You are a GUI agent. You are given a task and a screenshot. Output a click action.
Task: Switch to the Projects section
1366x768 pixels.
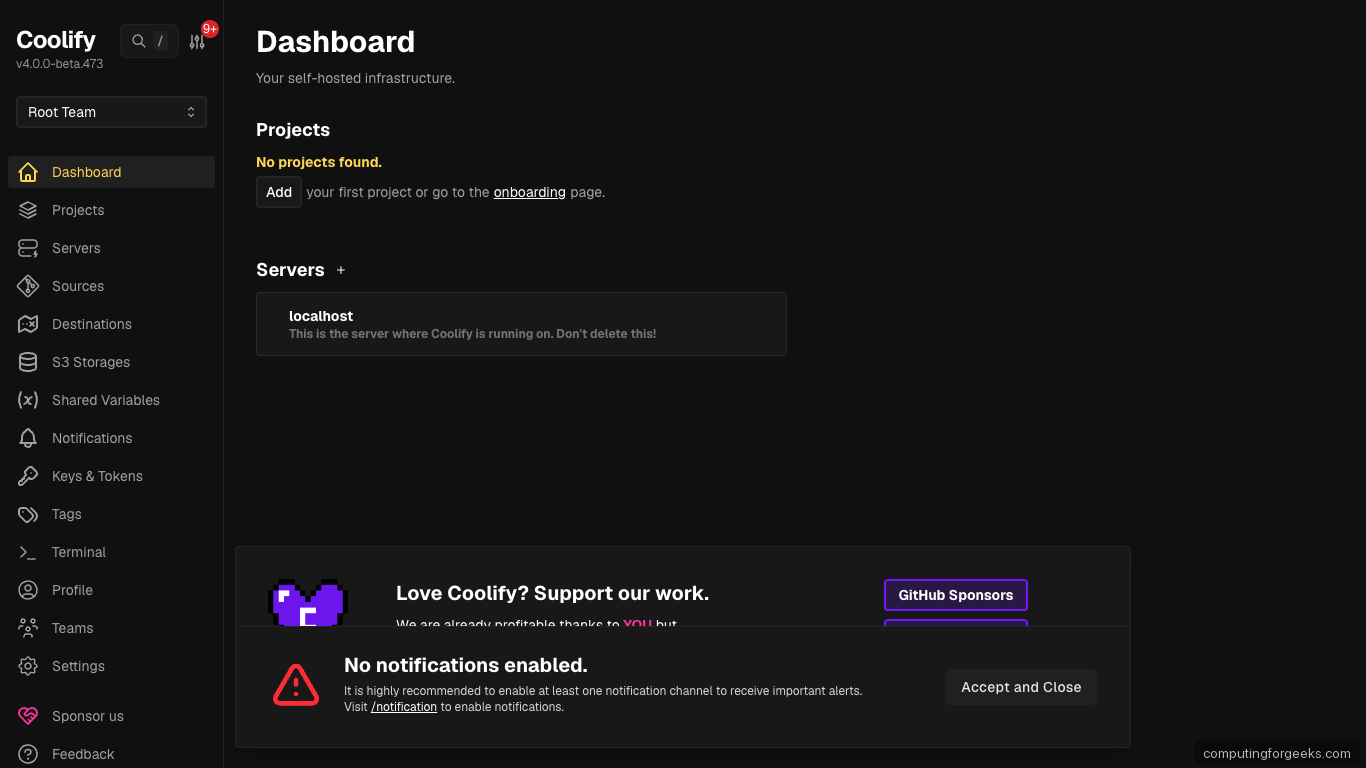pyautogui.click(x=77, y=210)
